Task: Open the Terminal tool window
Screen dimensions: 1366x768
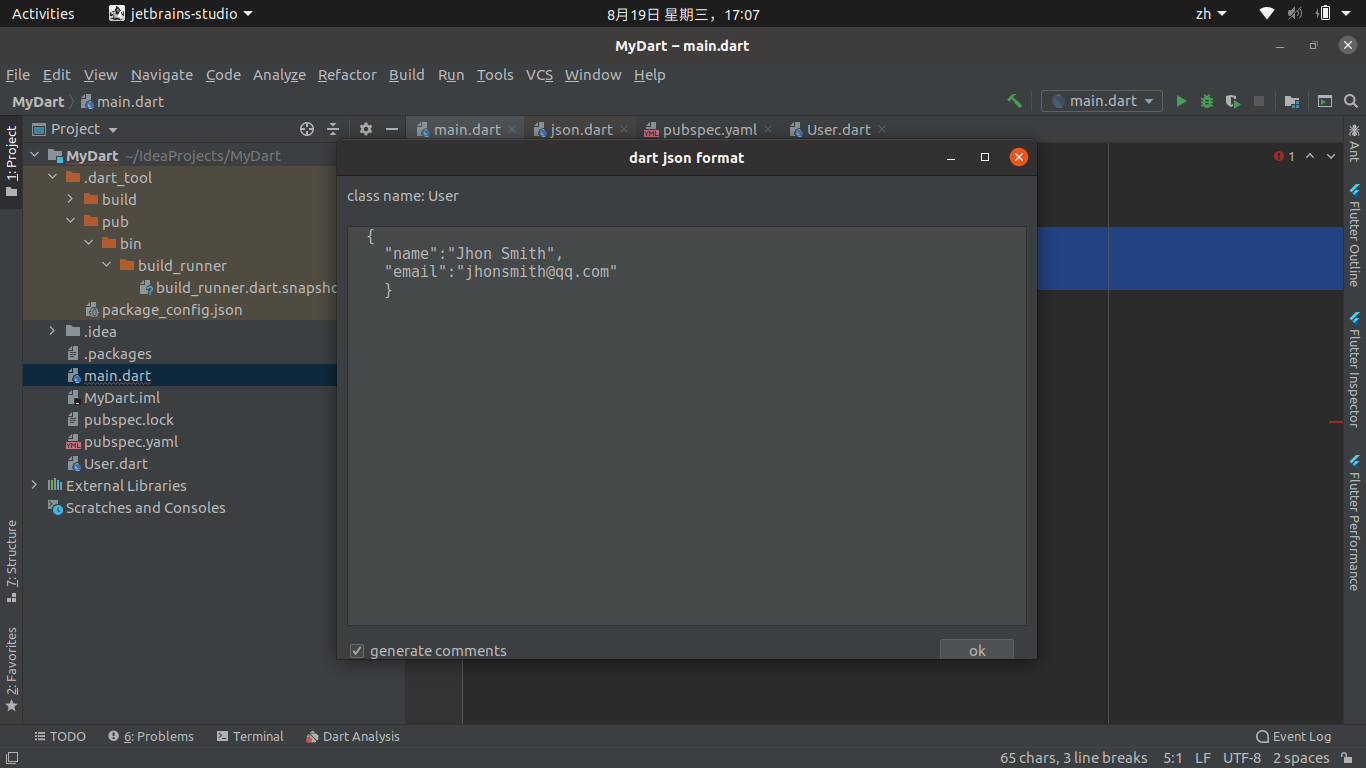Action: 250,737
